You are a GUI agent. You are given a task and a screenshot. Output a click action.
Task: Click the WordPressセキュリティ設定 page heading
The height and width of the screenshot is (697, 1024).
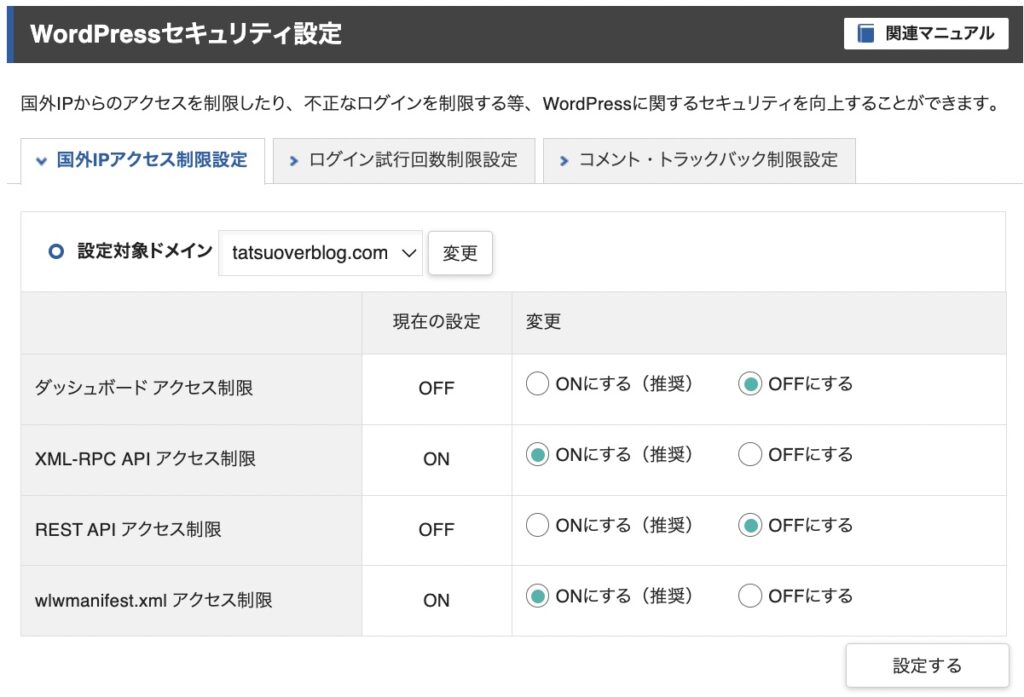coord(186,33)
